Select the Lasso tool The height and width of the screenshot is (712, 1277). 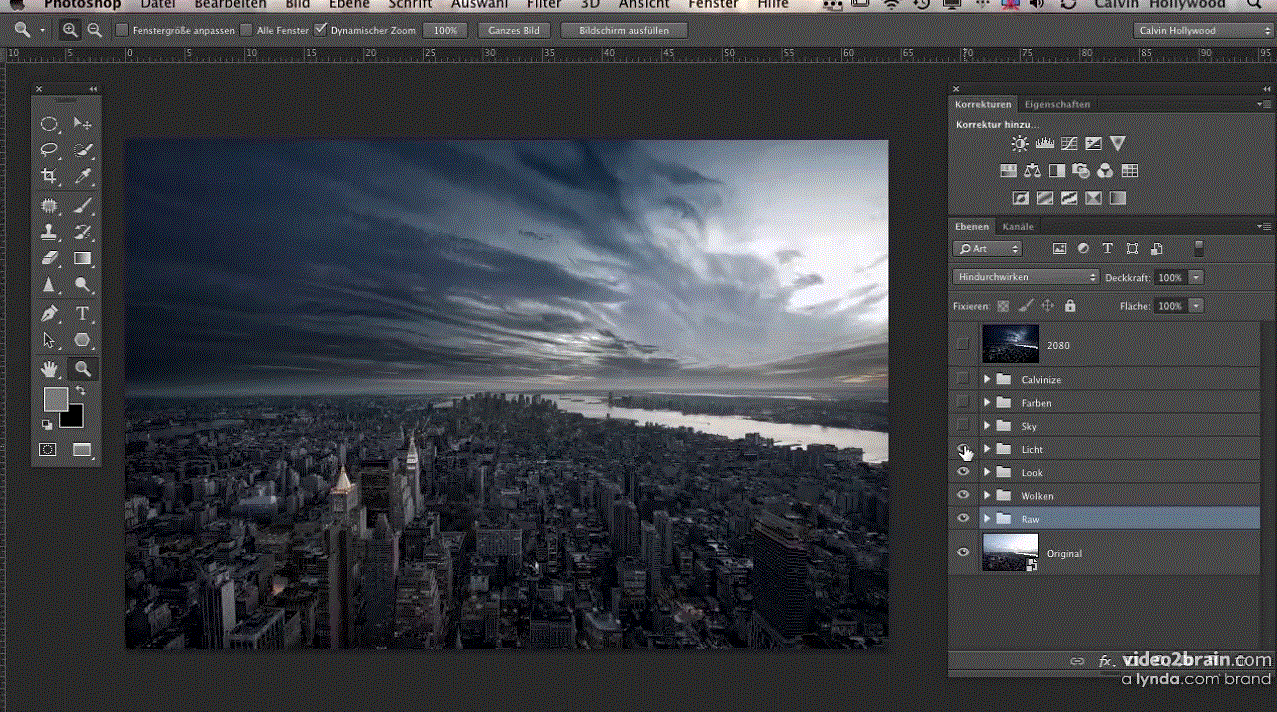48,150
